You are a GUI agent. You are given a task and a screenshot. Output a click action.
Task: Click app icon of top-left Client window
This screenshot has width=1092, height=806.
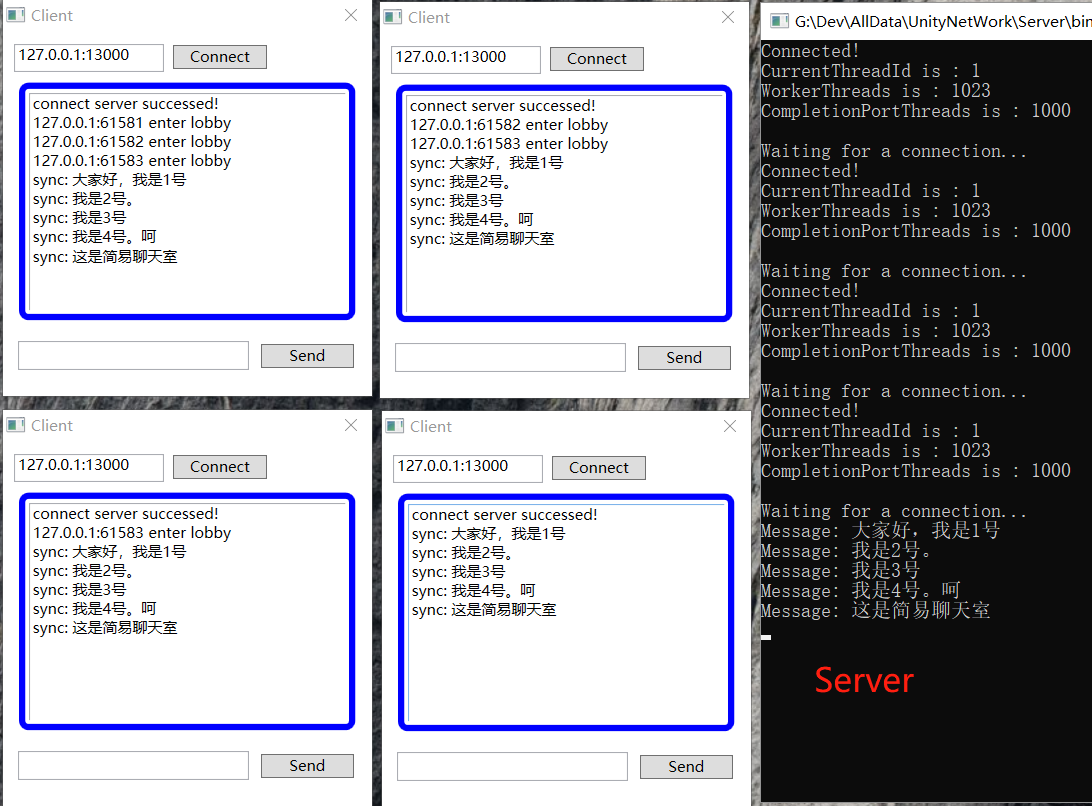pyautogui.click(x=16, y=16)
